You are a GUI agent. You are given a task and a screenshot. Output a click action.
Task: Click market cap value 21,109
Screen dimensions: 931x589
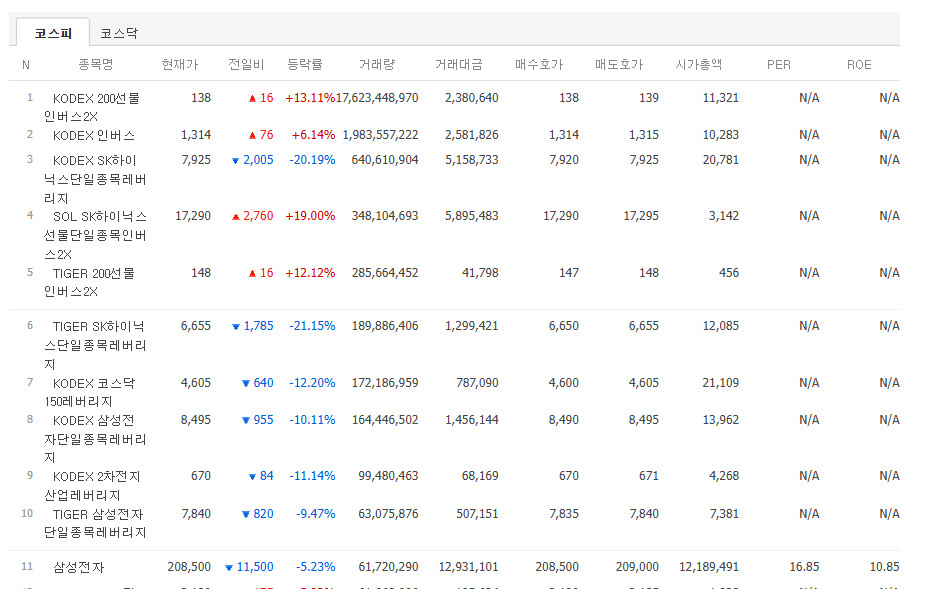pos(721,383)
